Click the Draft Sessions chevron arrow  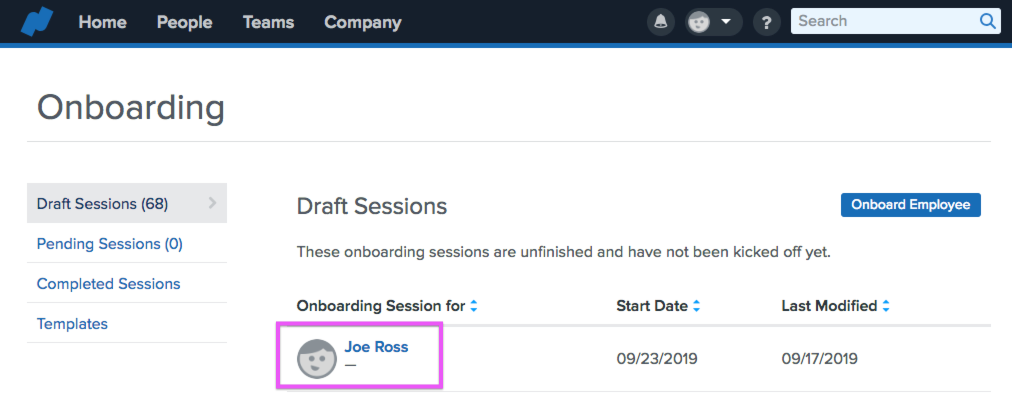click(x=212, y=203)
